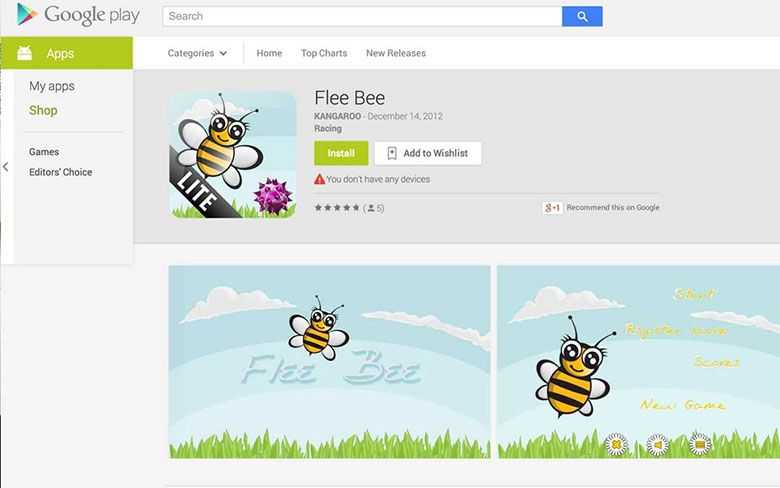Screen dimensions: 780x488
Task: Open Categories via its down arrow
Action: pos(223,53)
